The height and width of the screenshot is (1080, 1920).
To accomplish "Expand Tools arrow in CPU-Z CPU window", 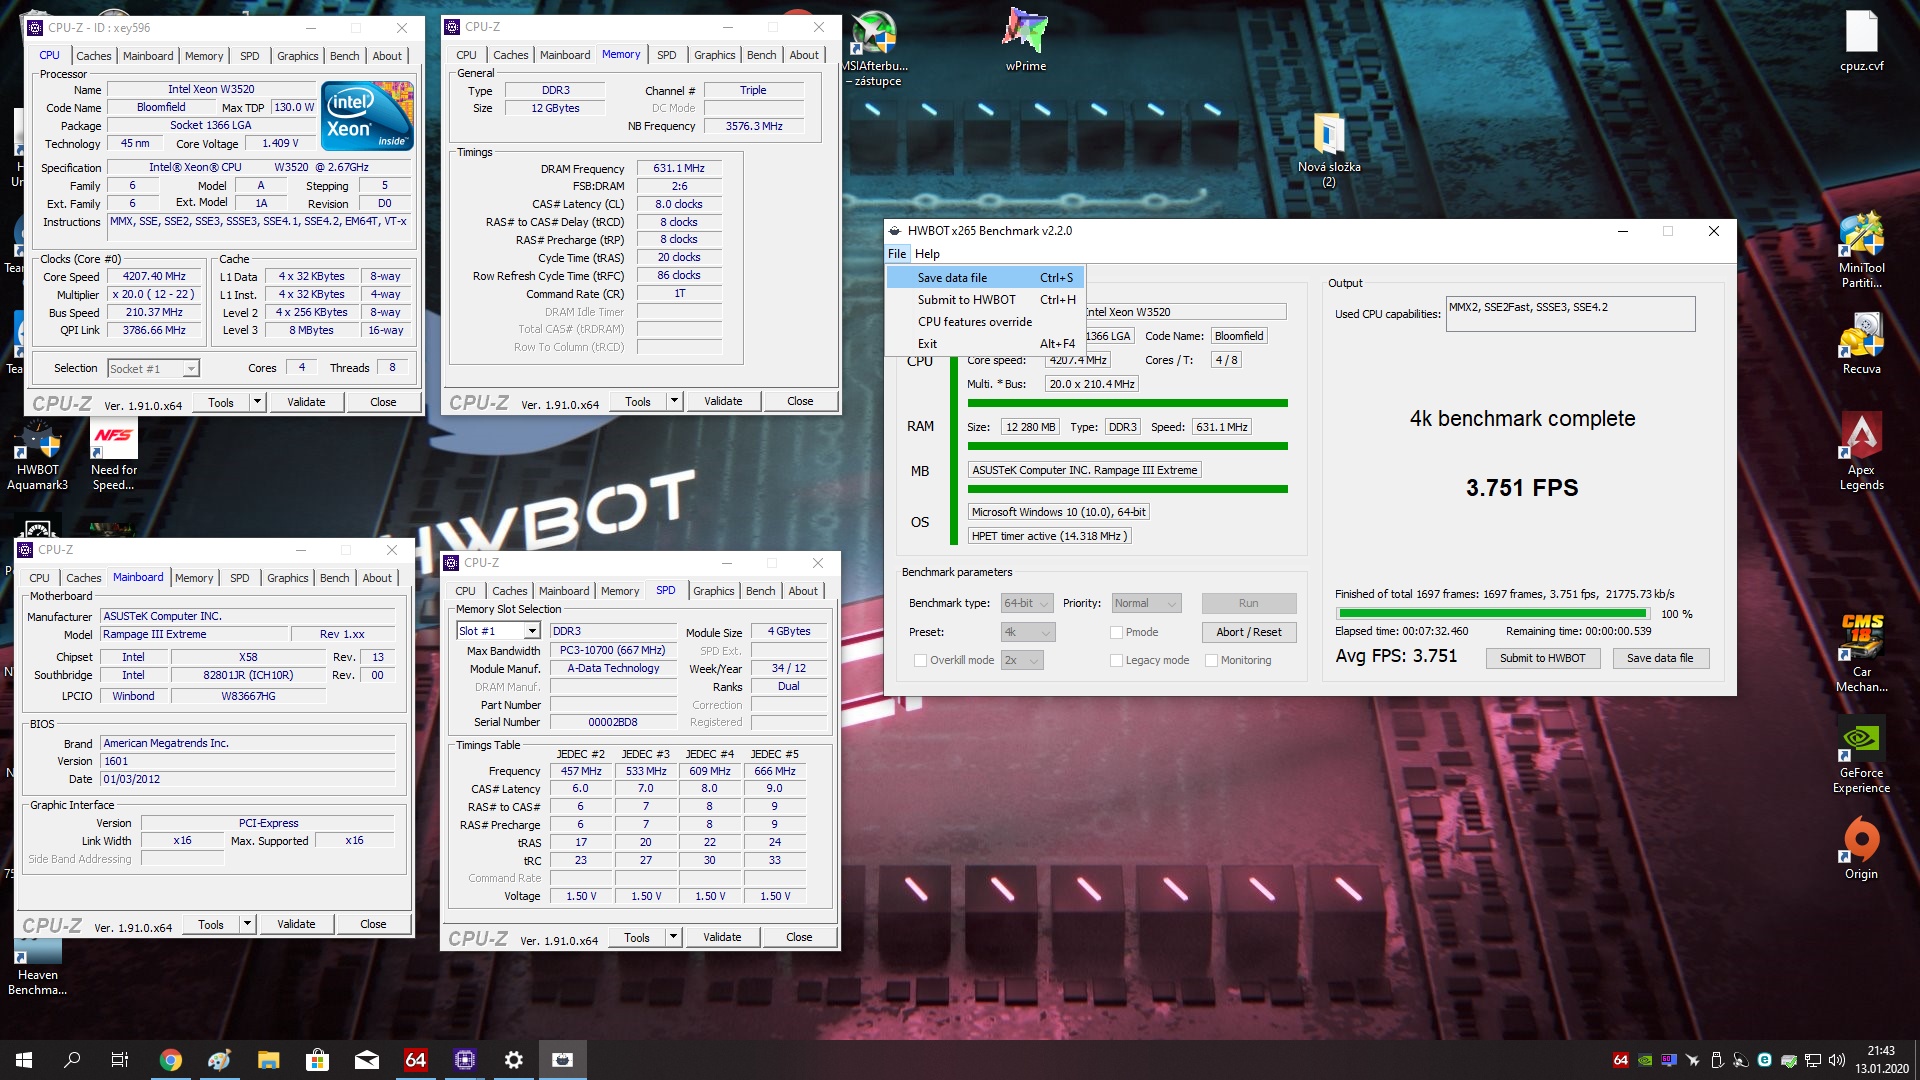I will 257,402.
